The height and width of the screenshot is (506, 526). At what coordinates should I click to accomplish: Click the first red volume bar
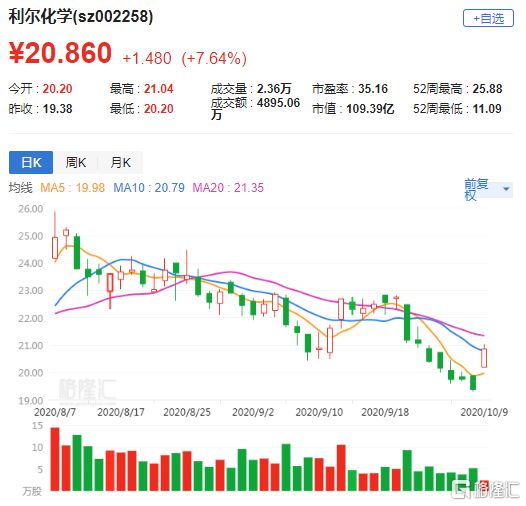point(55,459)
